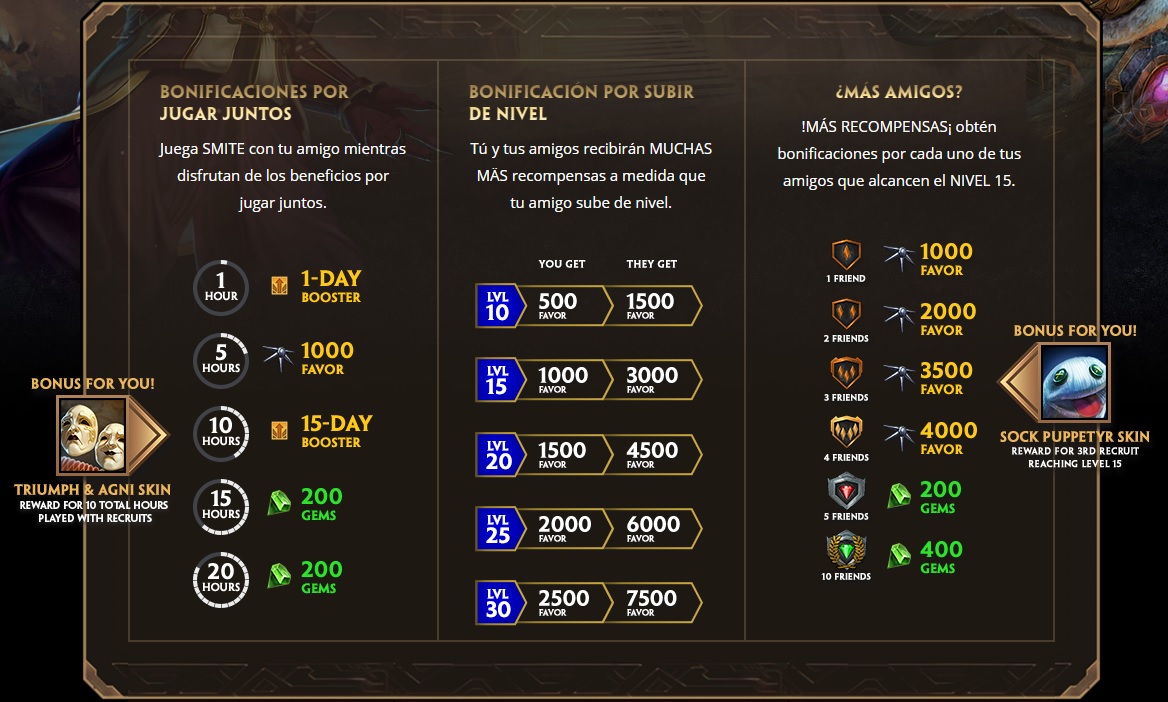Screen dimensions: 1168x702
Task: Click the 4 Friends shield badge
Action: 846,432
